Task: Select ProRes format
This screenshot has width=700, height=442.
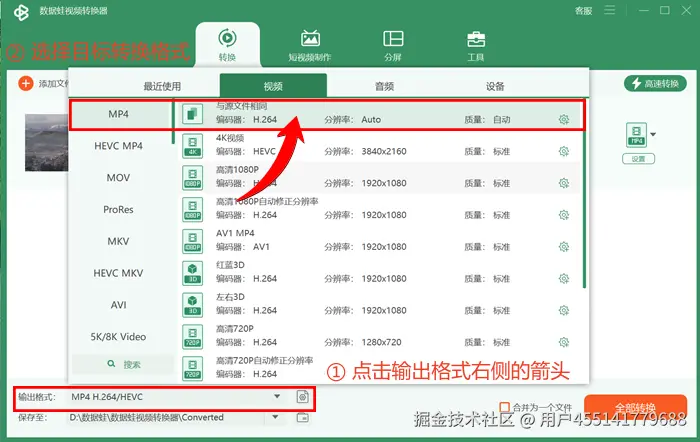Action: [118, 209]
